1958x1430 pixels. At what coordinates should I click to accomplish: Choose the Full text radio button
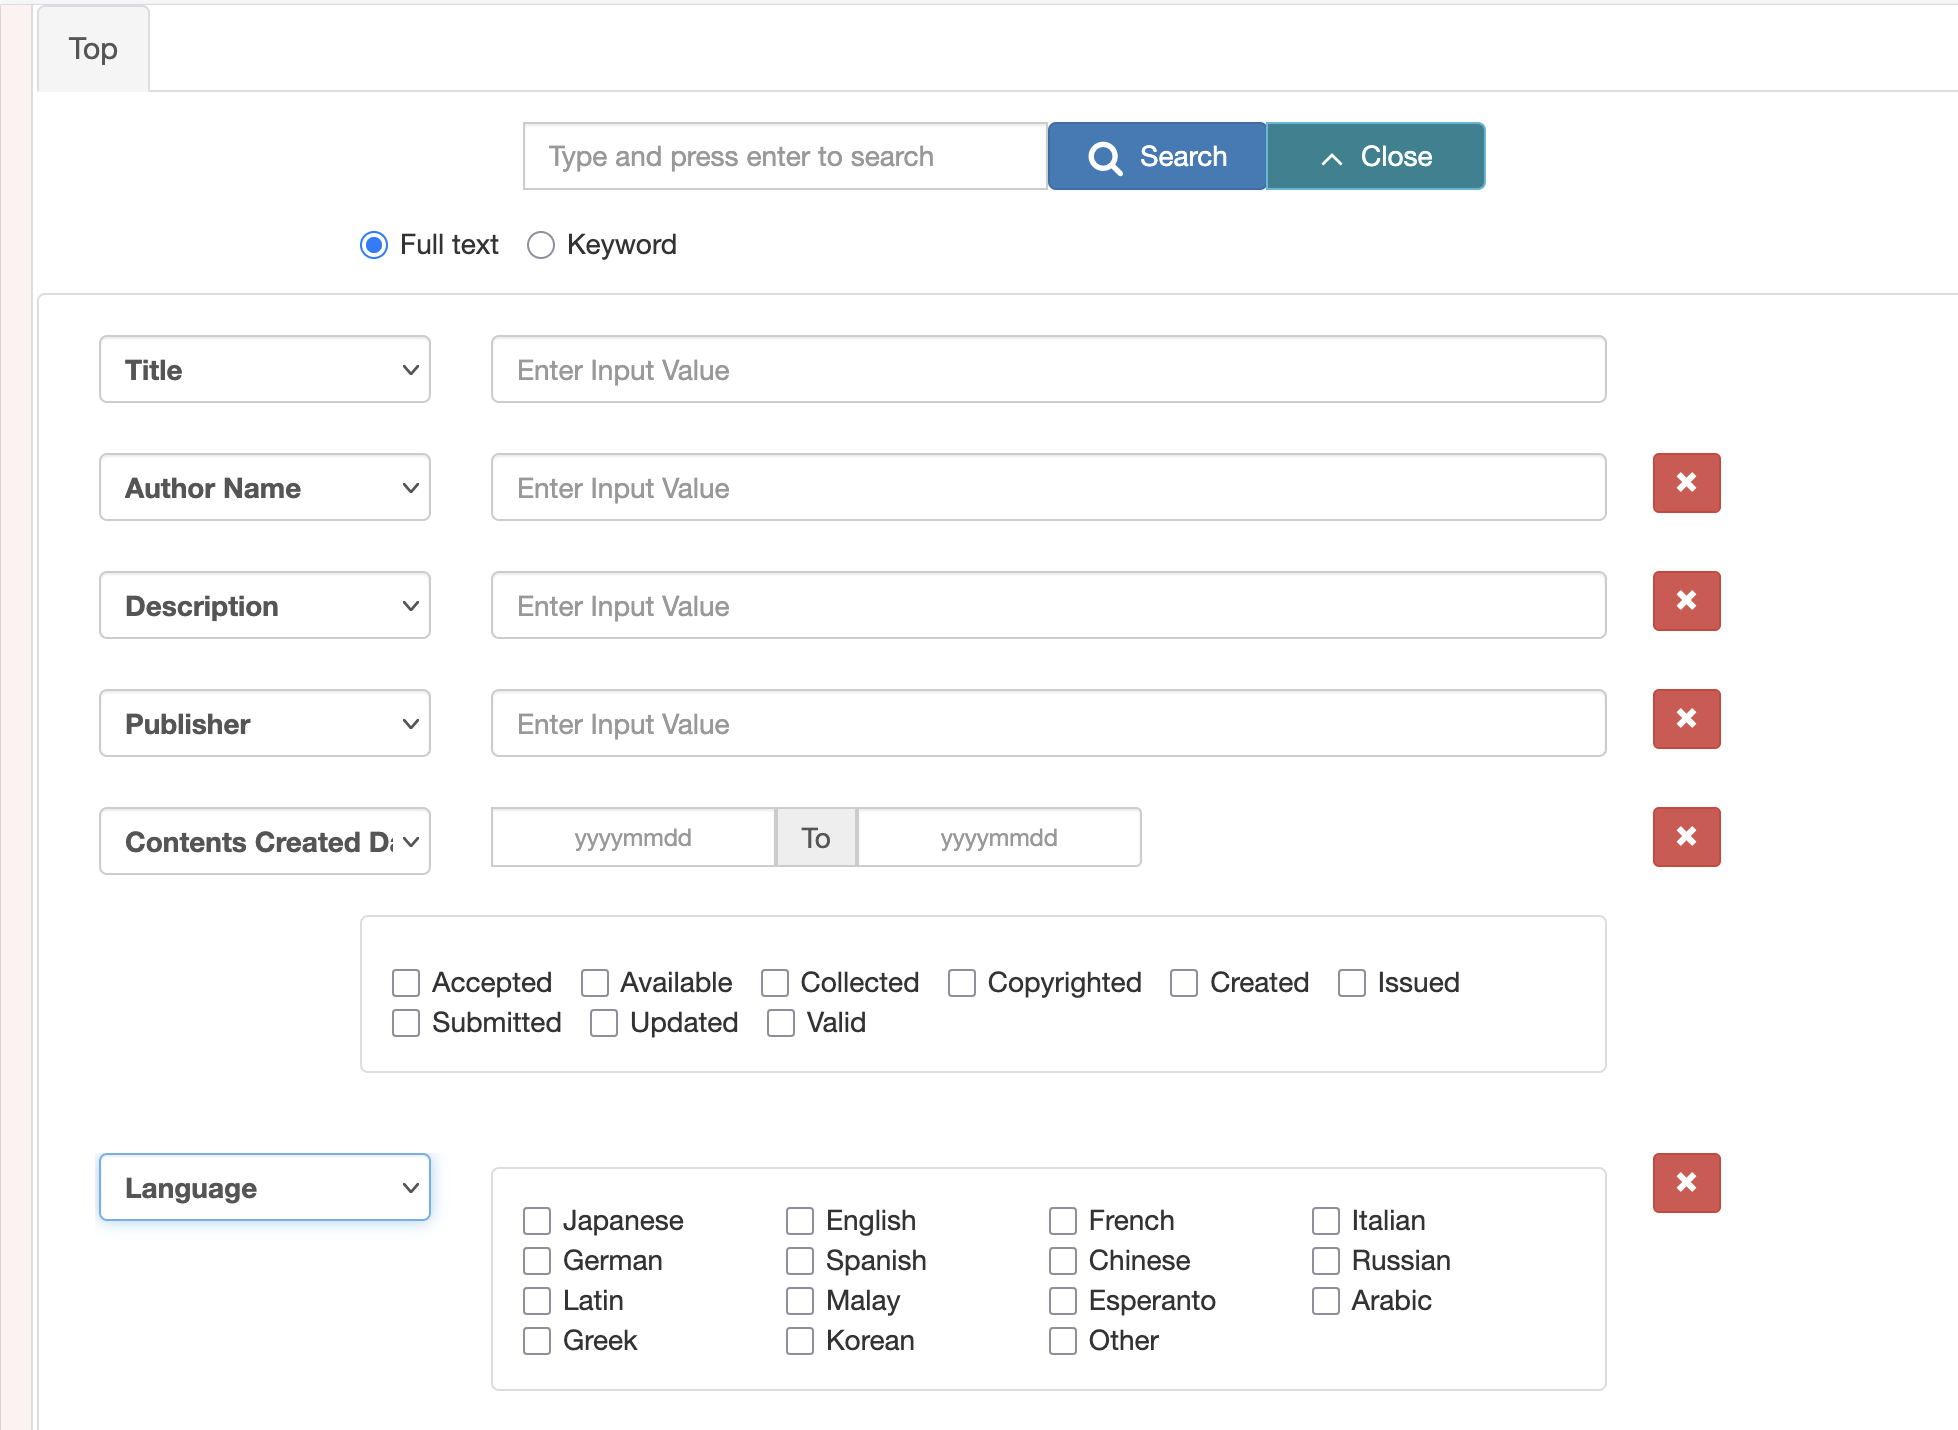tap(374, 245)
